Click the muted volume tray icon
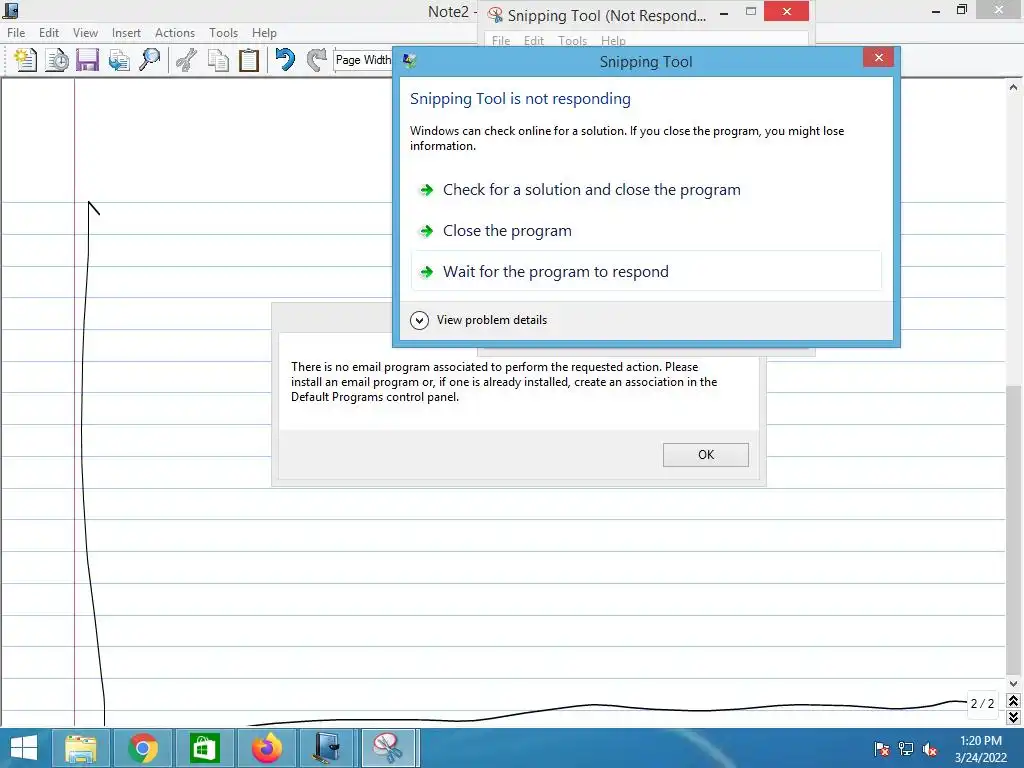Screen dimensions: 1024x768 930,749
